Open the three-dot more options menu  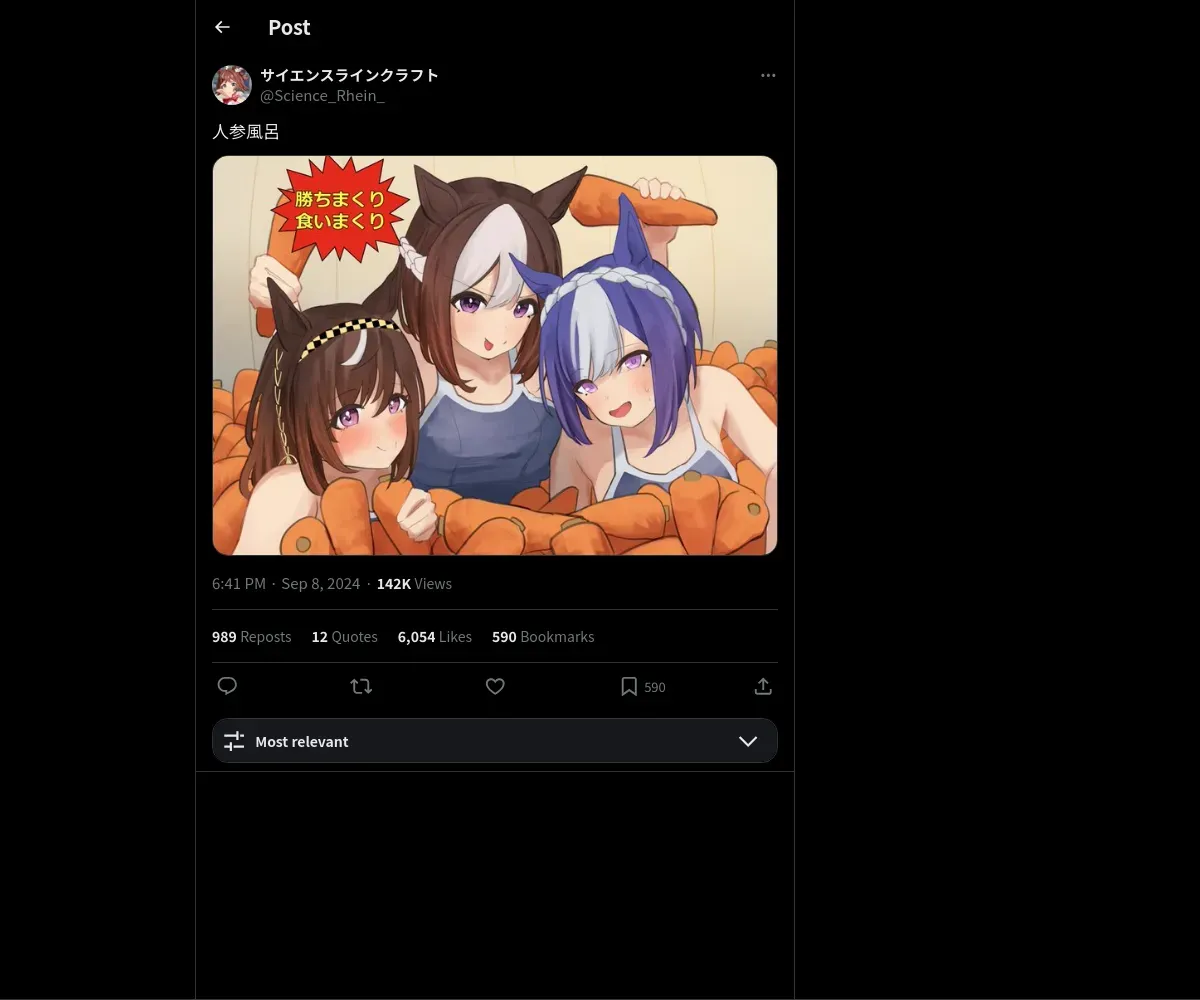coord(768,76)
